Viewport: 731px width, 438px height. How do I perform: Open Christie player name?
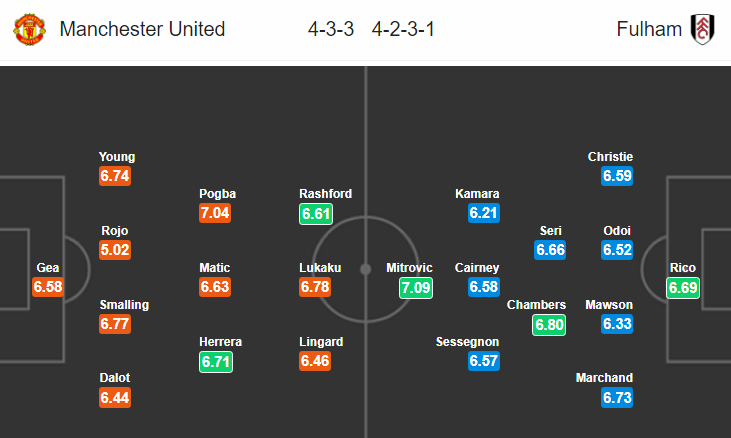pyautogui.click(x=610, y=157)
